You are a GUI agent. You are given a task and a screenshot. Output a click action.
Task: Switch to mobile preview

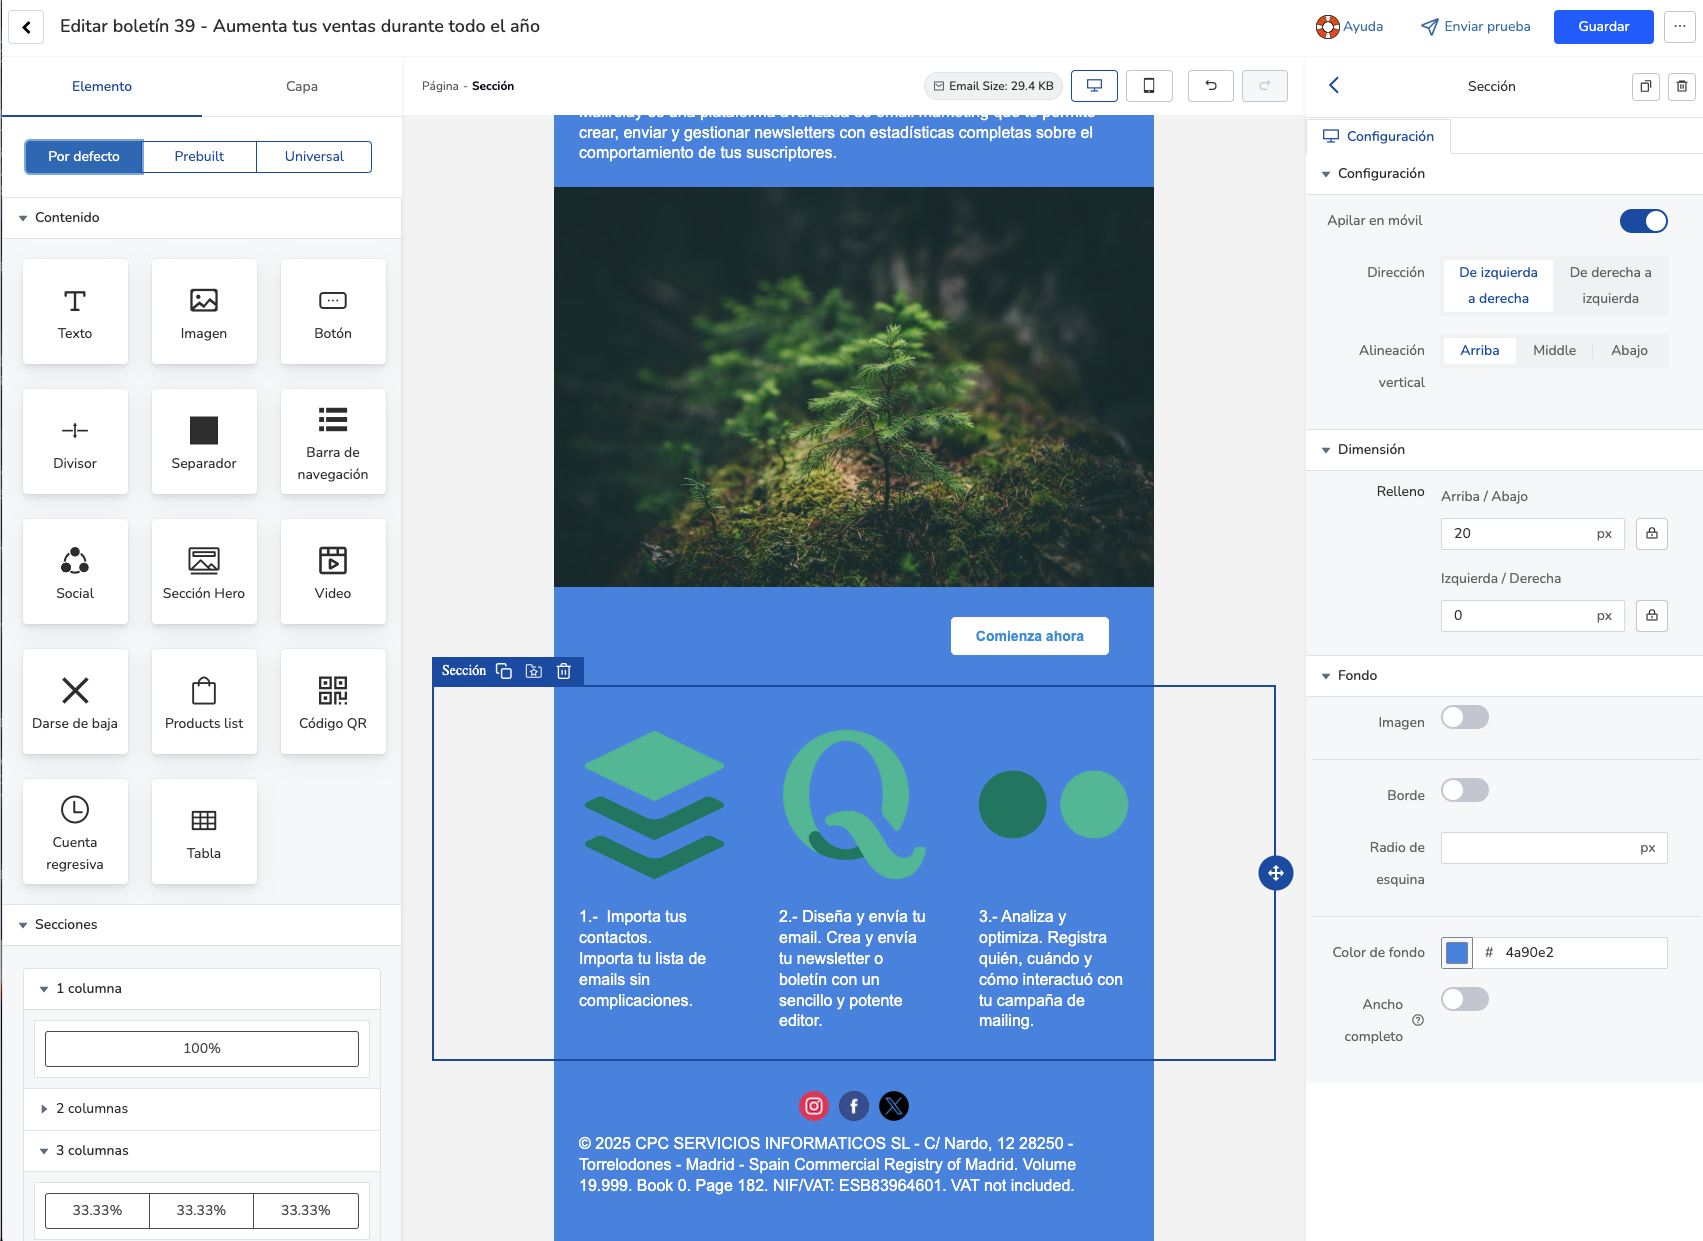click(1149, 86)
